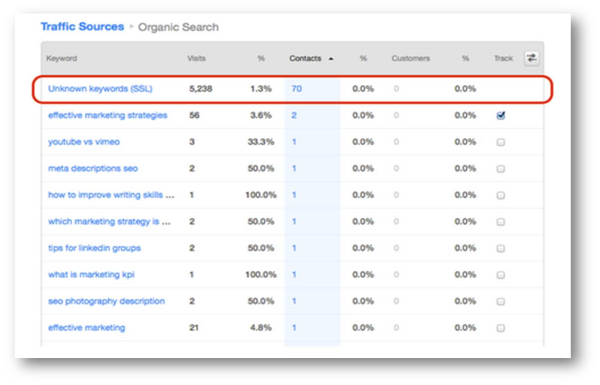Open meta descriptions seo keyword
This screenshot has width=600, height=385.
click(93, 168)
